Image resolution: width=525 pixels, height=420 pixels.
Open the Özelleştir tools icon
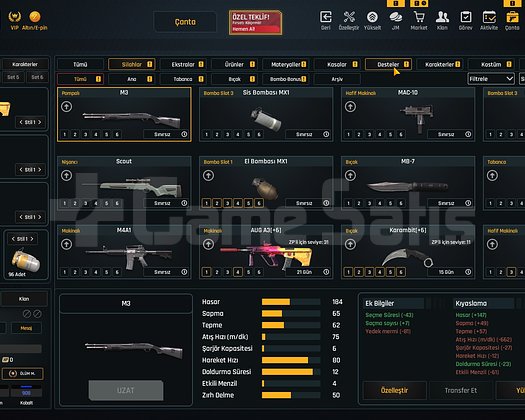pos(349,17)
